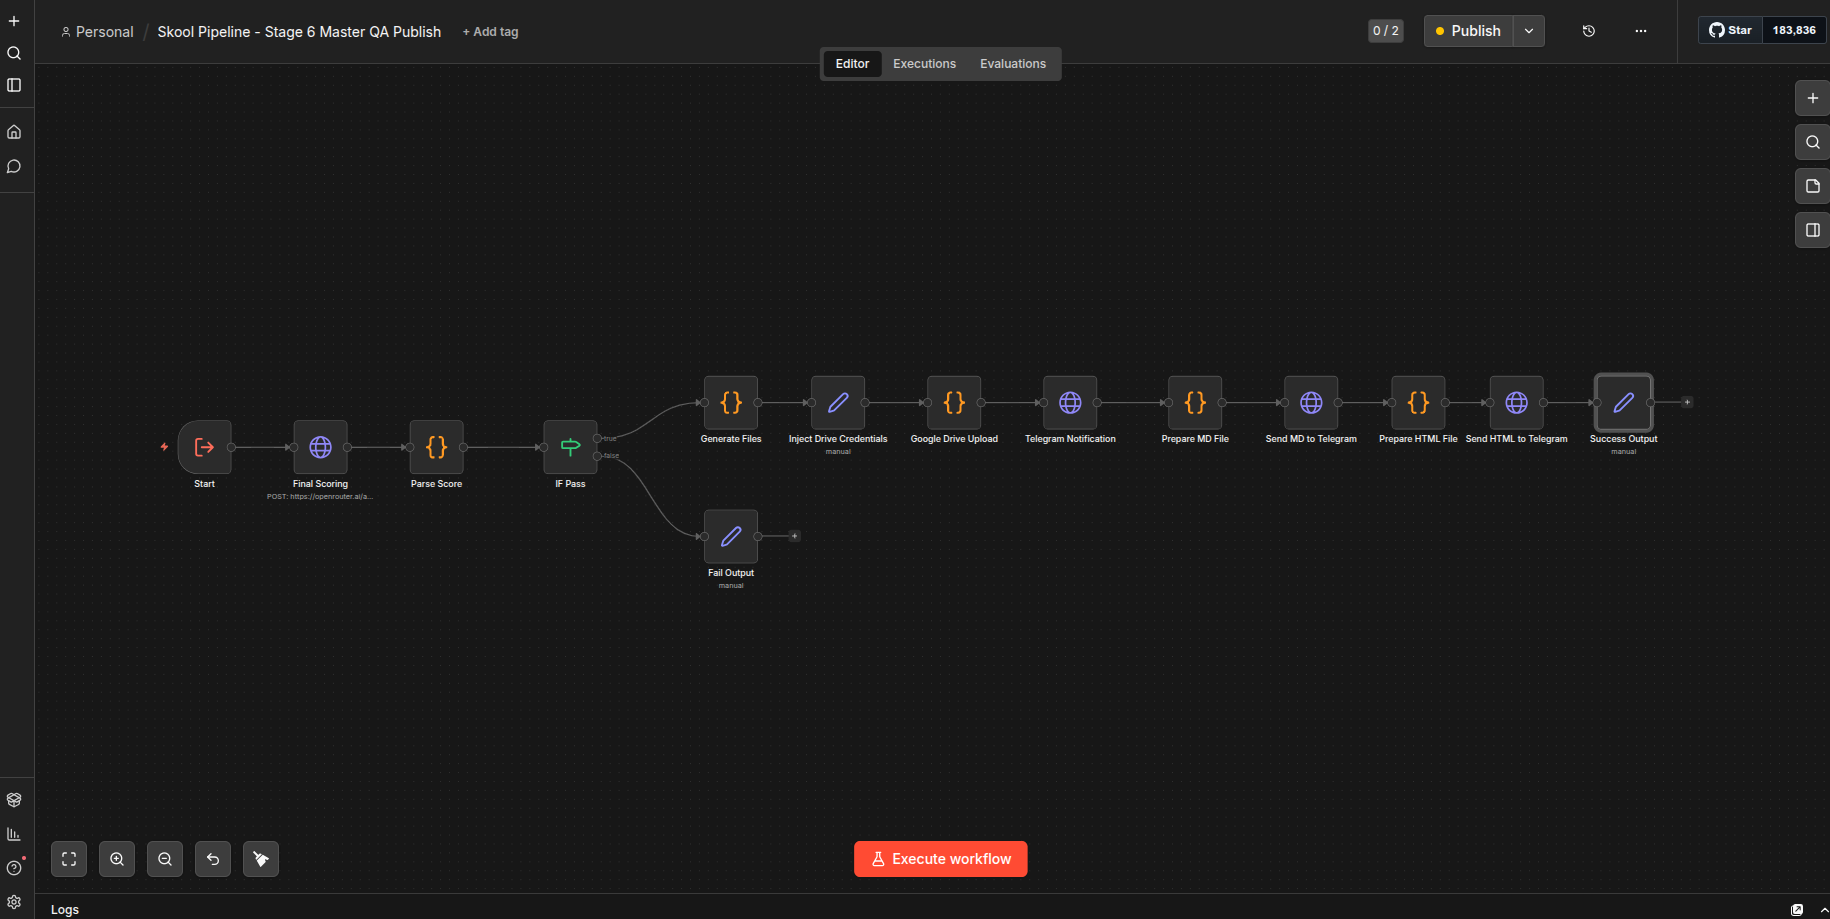Image resolution: width=1830 pixels, height=919 pixels.
Task: Add a tag to the workflow
Action: click(x=490, y=31)
